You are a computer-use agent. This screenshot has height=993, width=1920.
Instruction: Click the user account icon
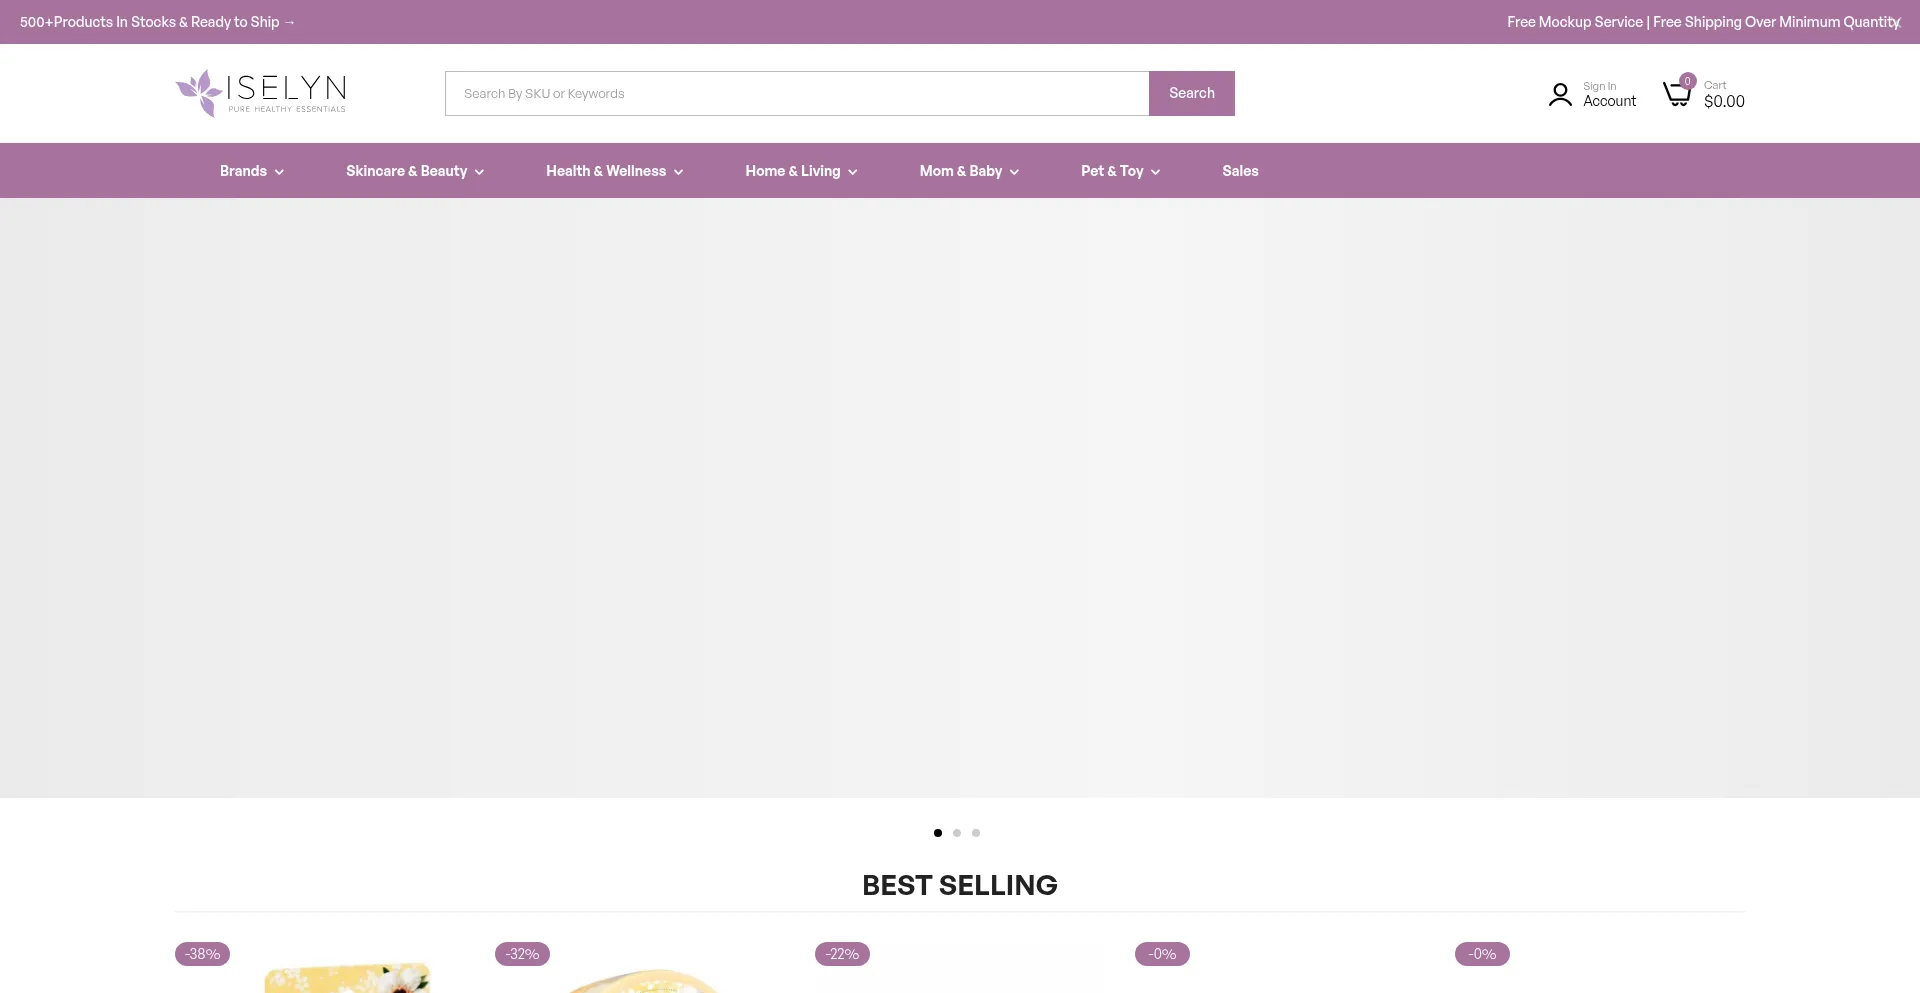[1560, 94]
